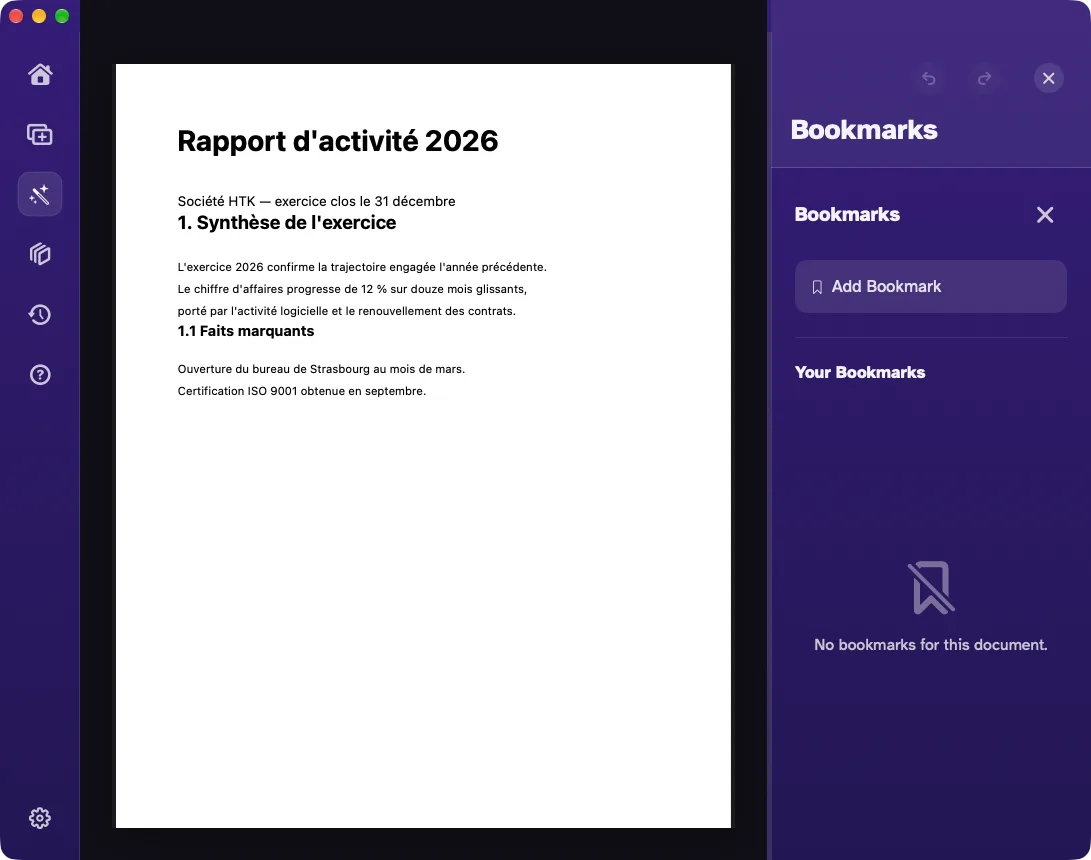Go to the Home screen icon
This screenshot has width=1091, height=860.
coord(40,74)
